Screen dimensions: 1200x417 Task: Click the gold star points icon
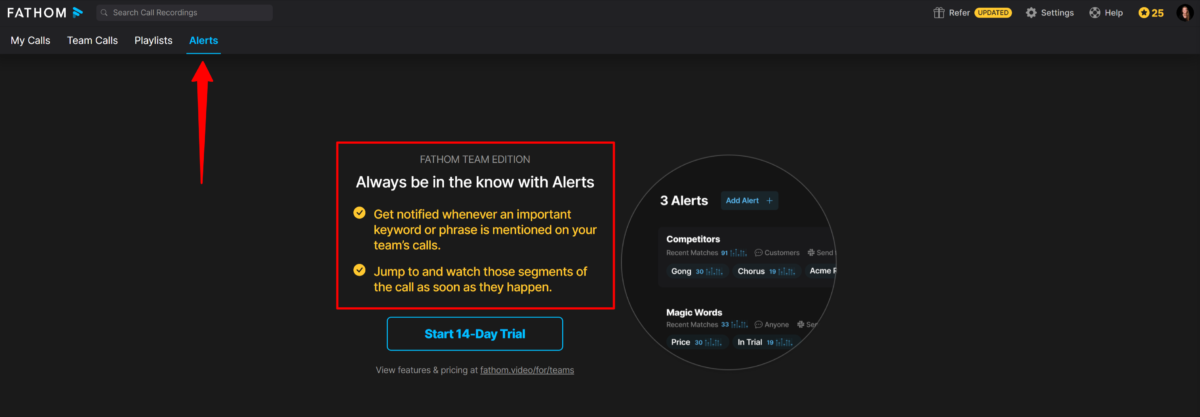(1144, 13)
